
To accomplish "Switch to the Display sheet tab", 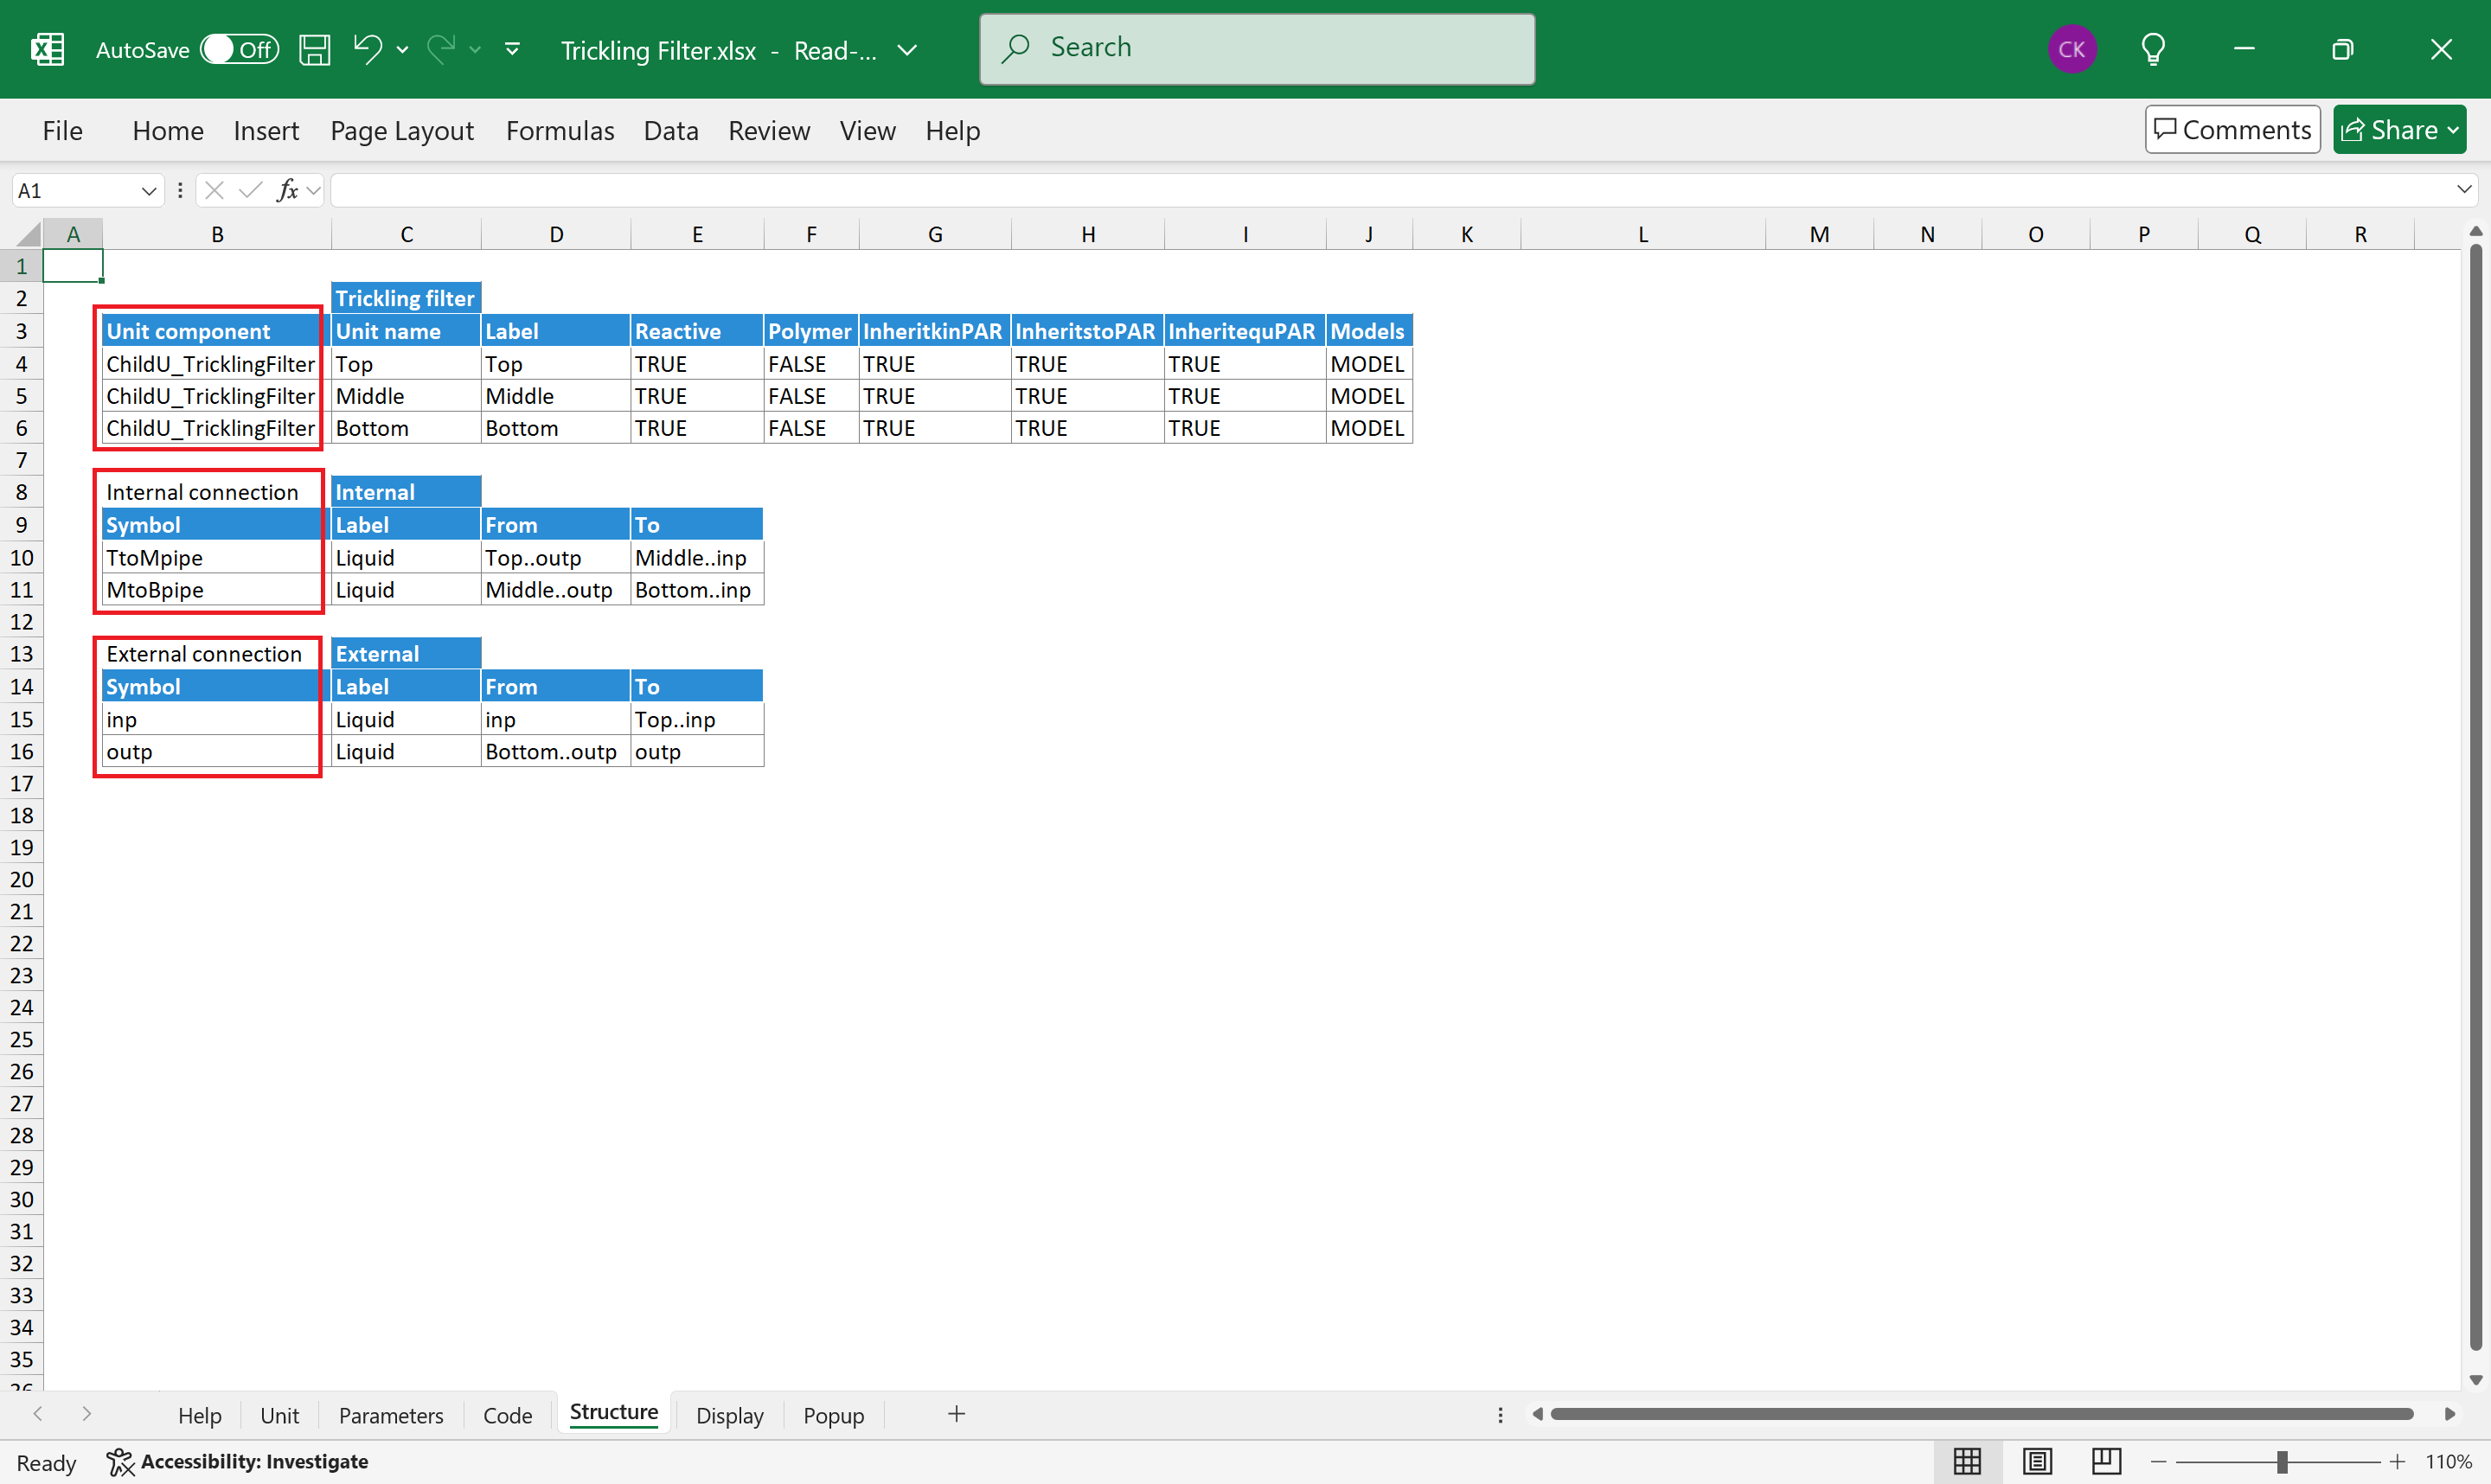I will [x=729, y=1415].
